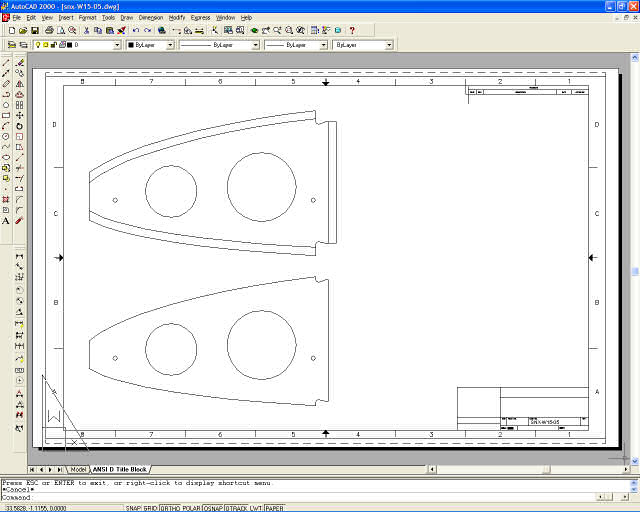This screenshot has width=640, height=512.
Task: Click the Save icon in toolbar
Action: [x=34, y=31]
